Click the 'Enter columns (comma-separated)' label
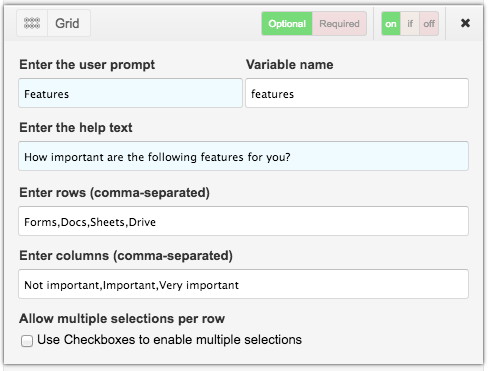 pos(126,255)
